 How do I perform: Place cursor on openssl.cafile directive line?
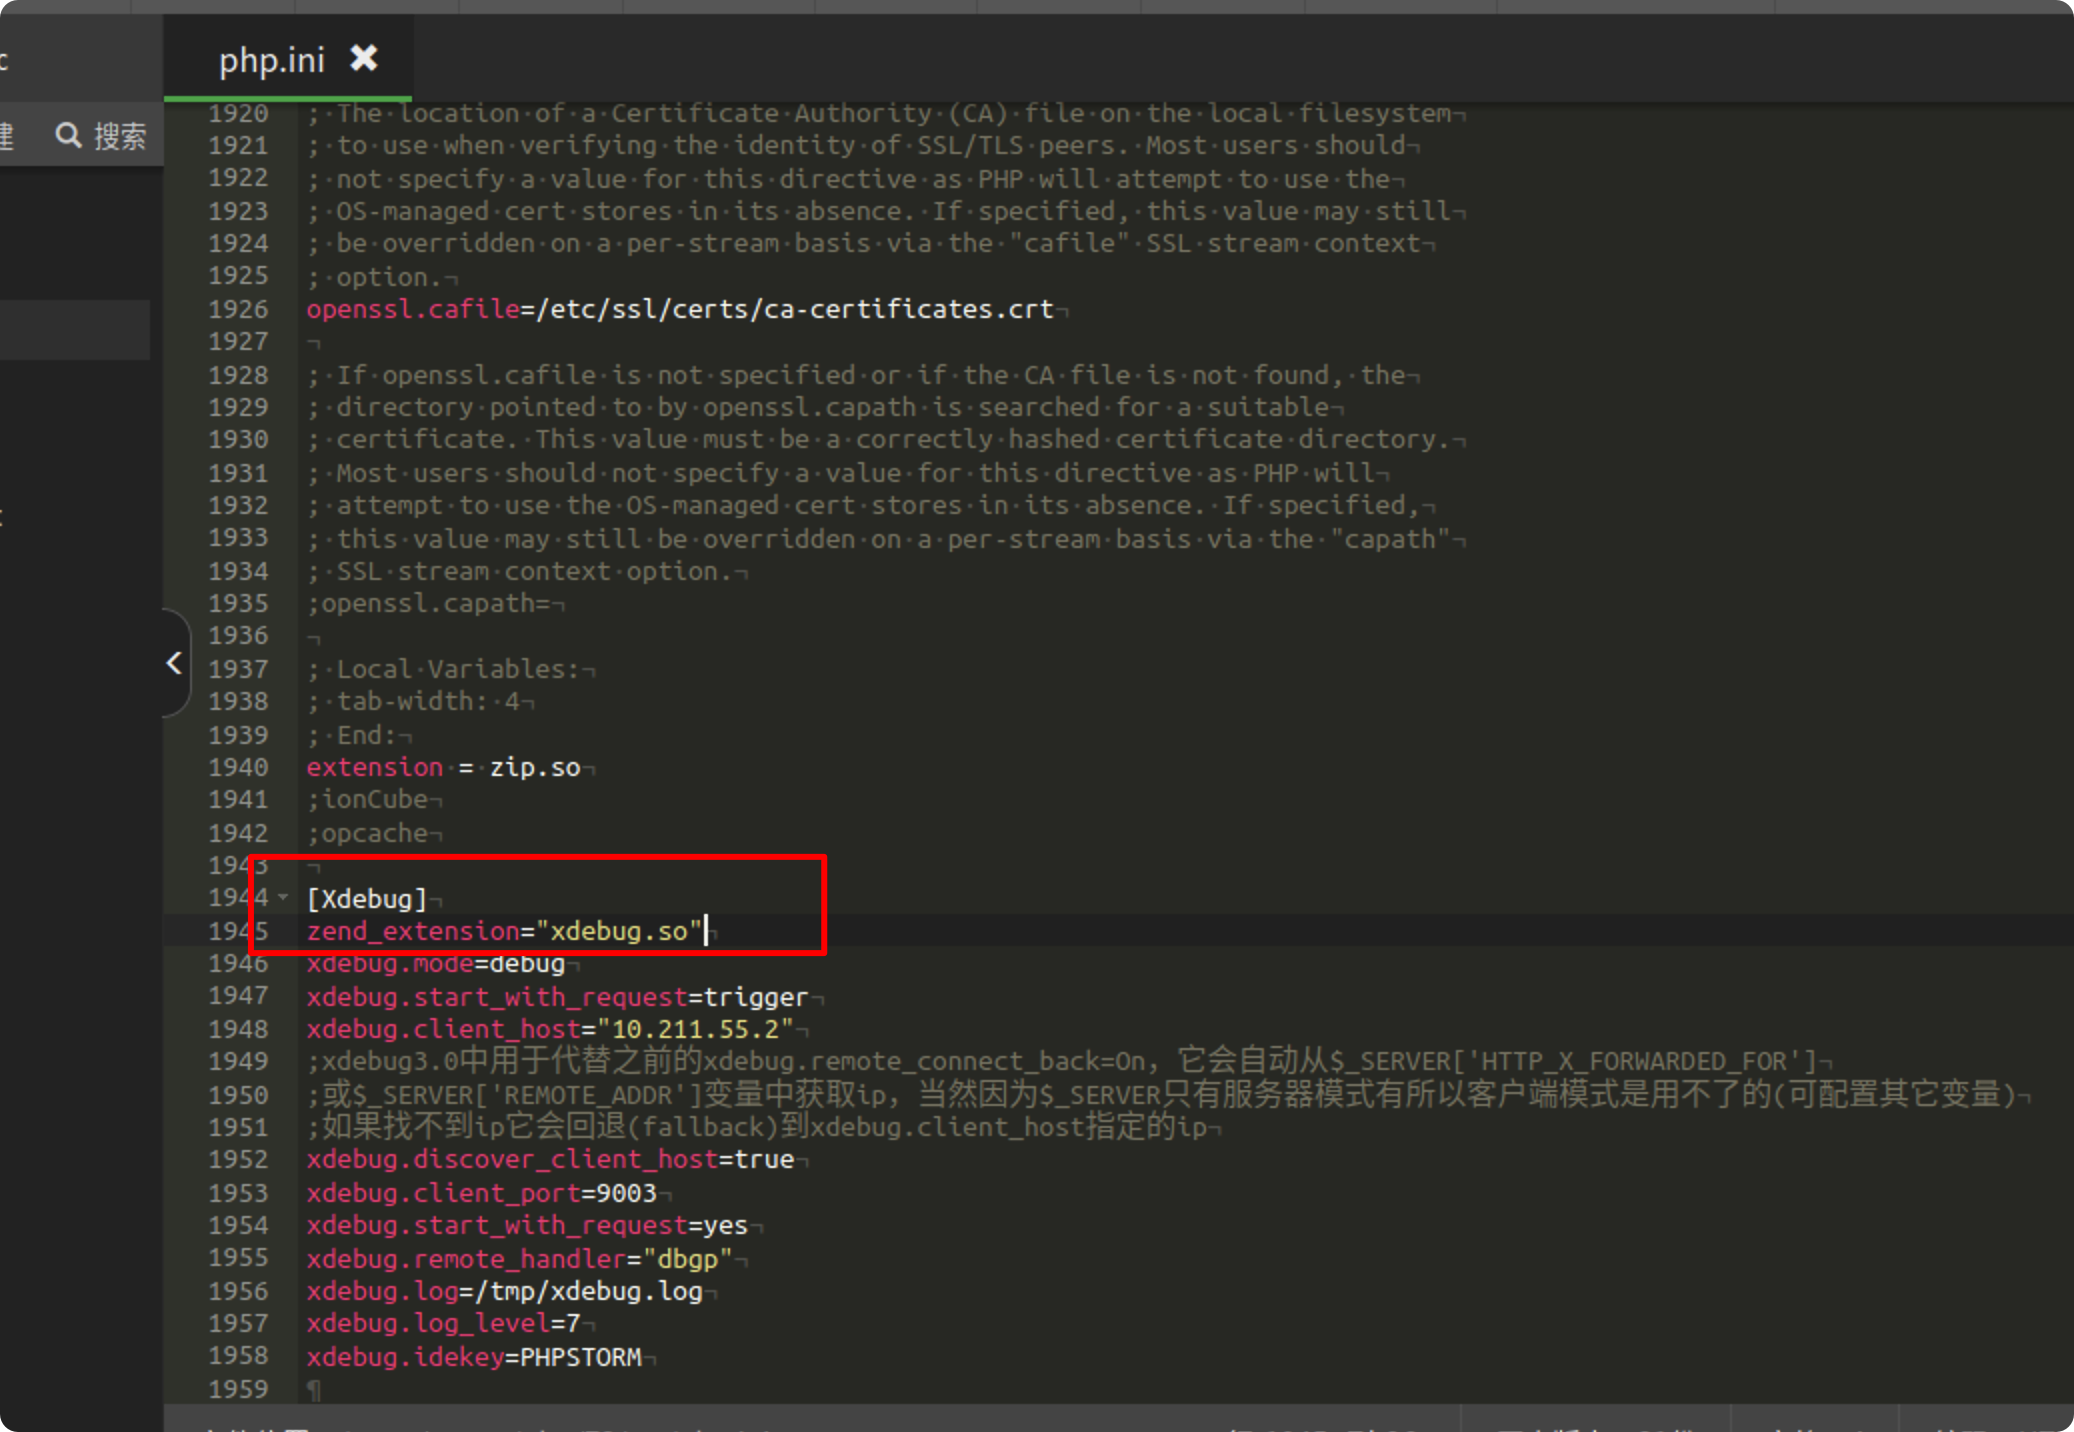click(x=680, y=309)
